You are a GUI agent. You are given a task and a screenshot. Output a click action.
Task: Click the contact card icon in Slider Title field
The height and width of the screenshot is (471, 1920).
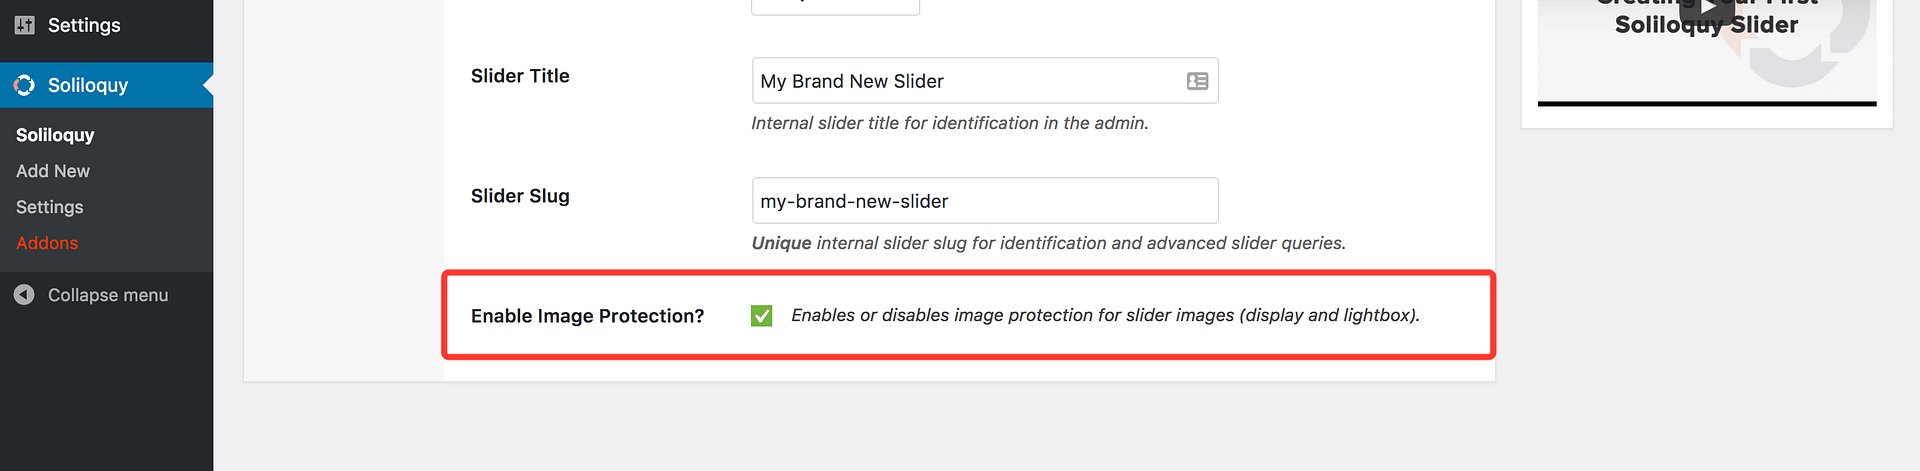coord(1197,81)
